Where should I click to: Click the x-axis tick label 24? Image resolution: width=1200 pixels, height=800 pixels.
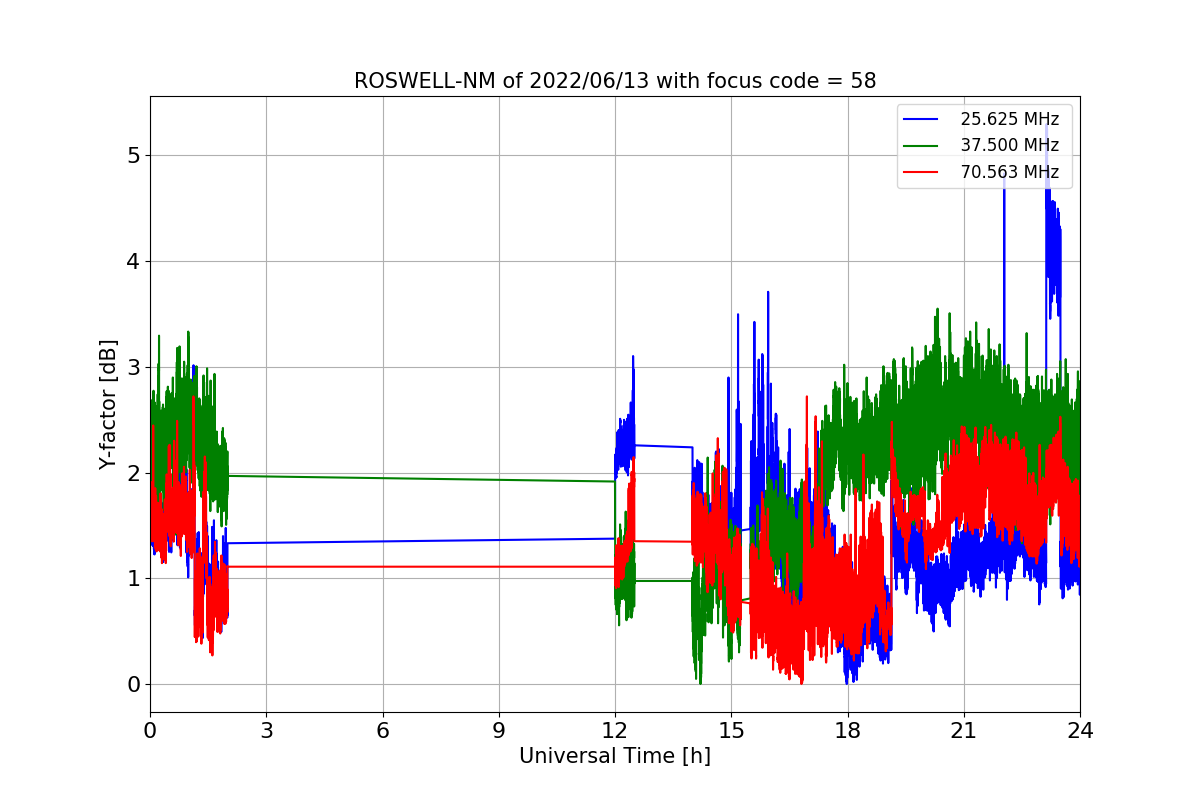[x=1080, y=731]
